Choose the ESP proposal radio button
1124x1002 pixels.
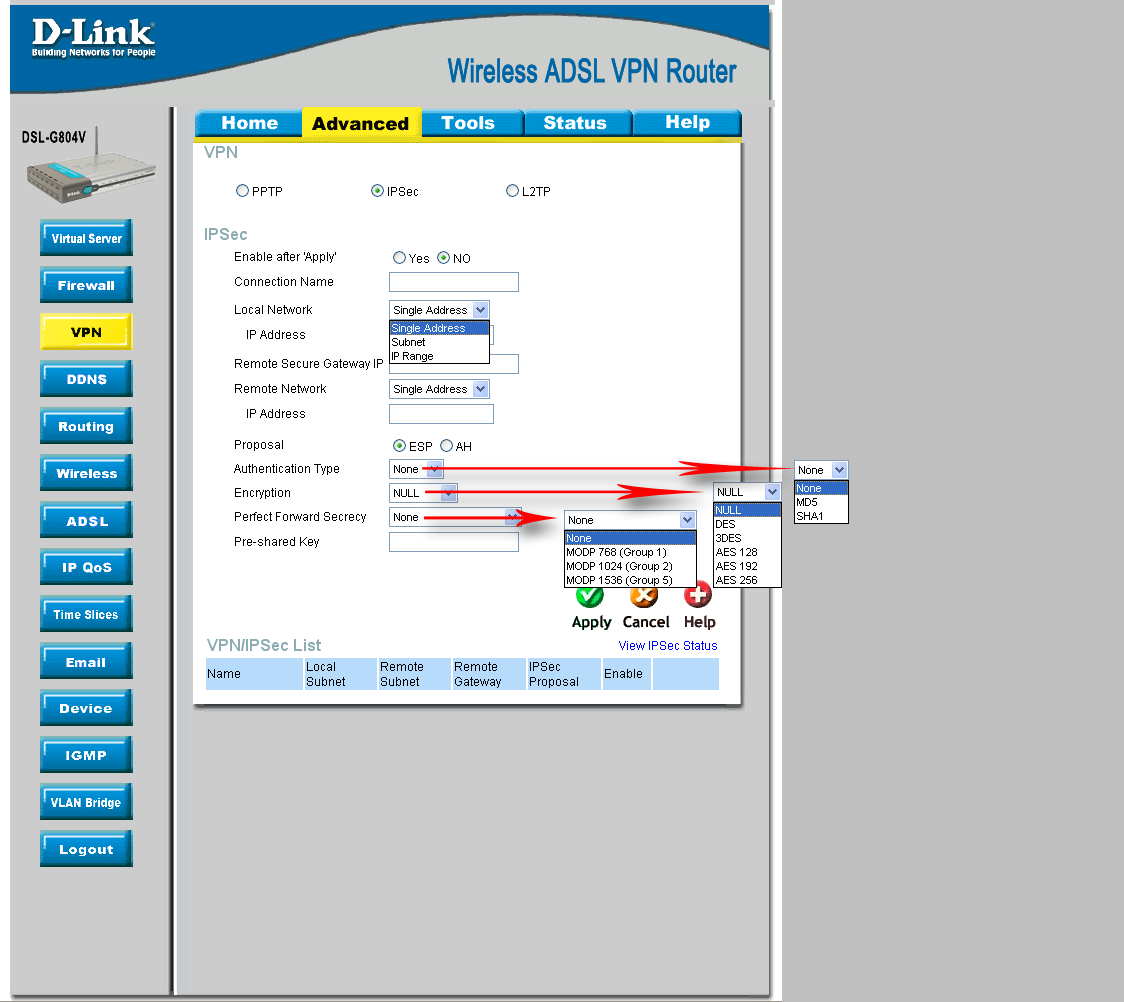point(399,446)
